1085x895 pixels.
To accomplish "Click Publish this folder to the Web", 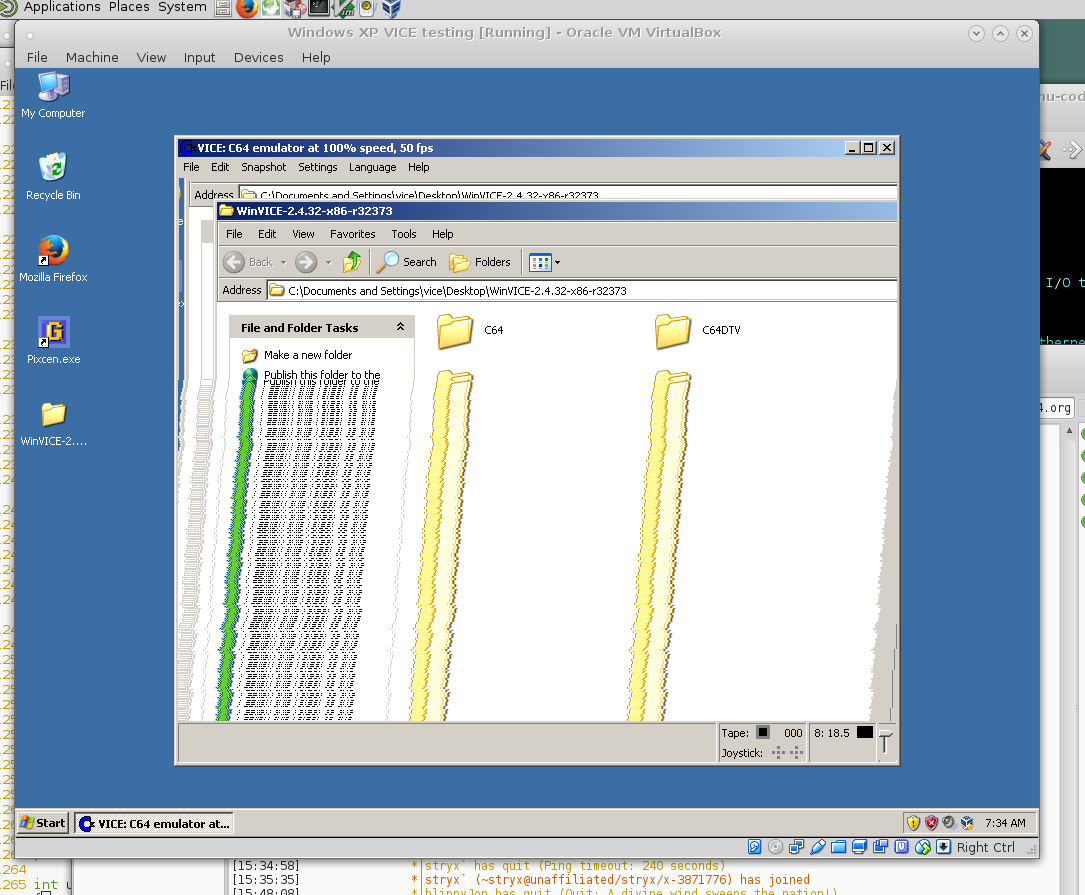I will pyautogui.click(x=322, y=374).
